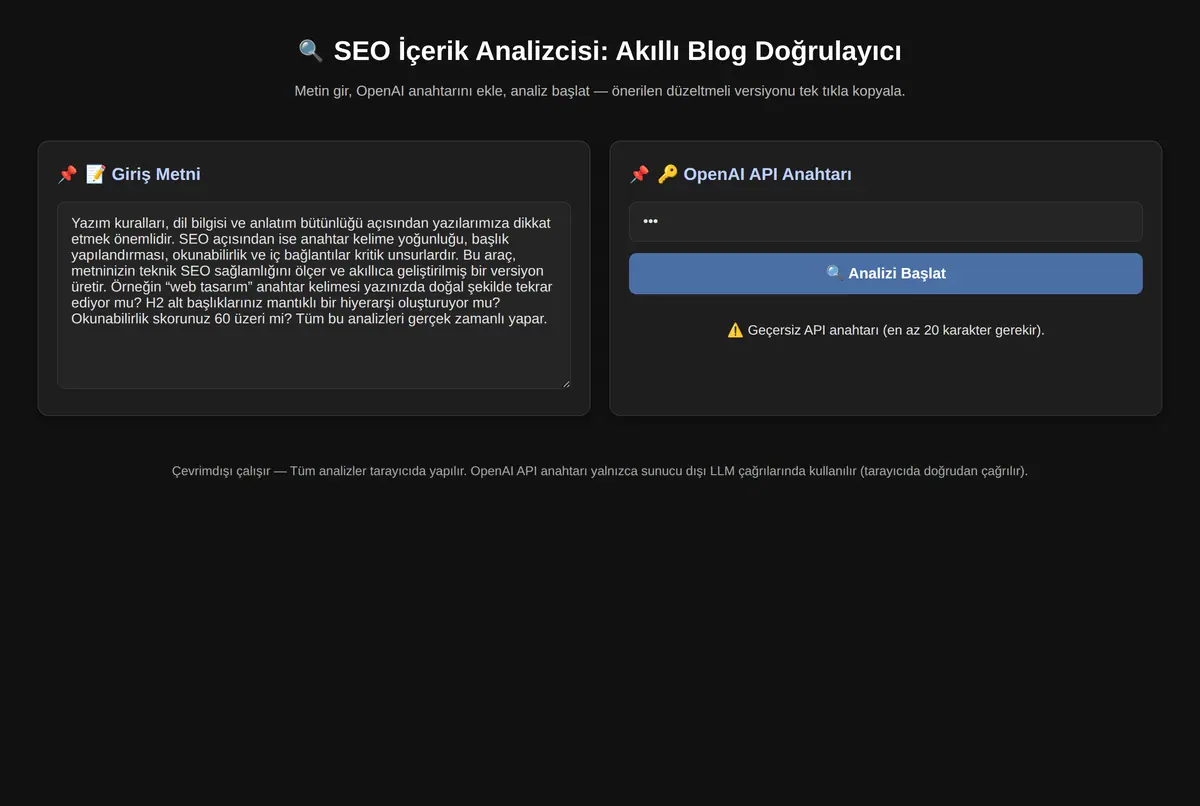Click the textarea resize handle corner
This screenshot has height=806, width=1200.
[x=565, y=382]
